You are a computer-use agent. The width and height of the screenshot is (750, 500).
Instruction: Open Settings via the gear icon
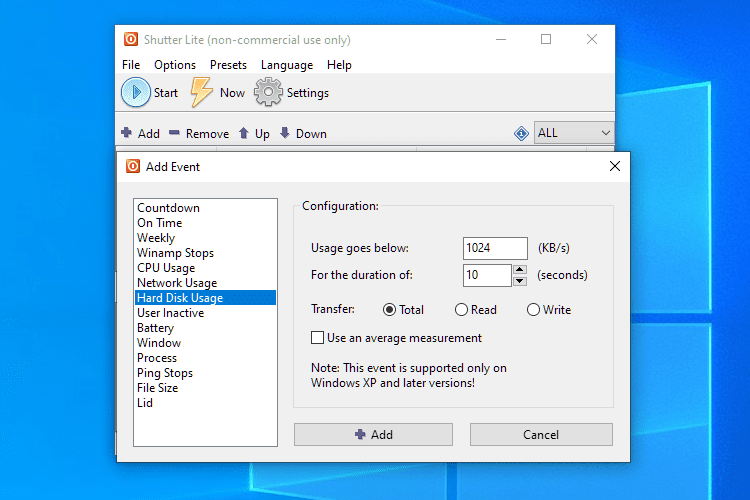point(268,92)
